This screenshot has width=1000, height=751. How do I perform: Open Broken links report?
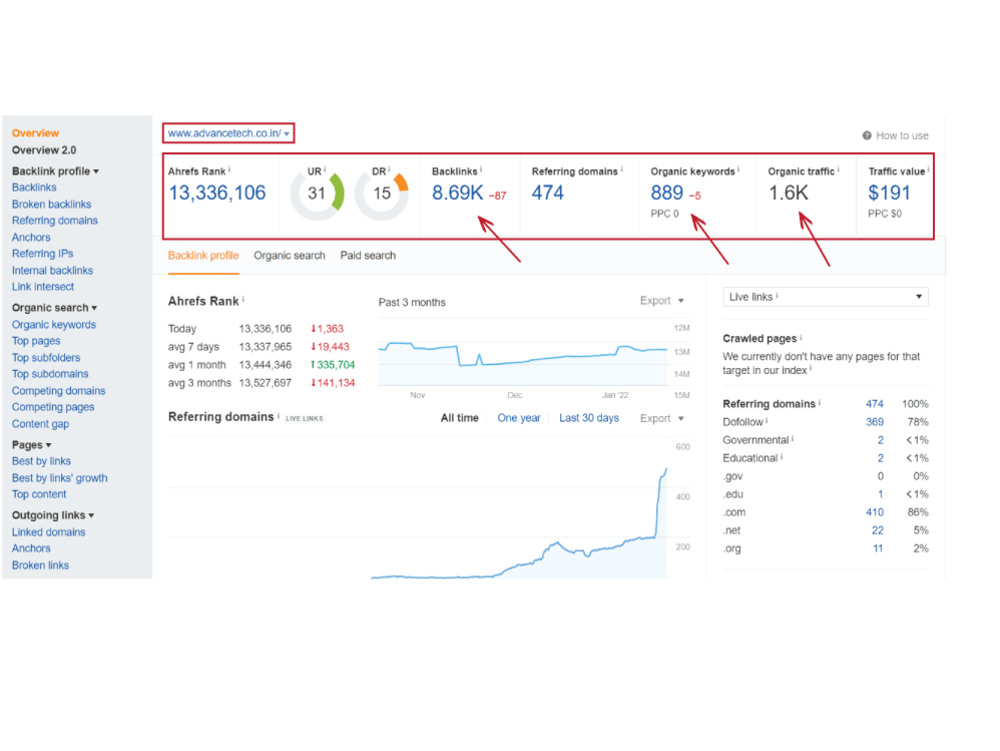(x=40, y=565)
